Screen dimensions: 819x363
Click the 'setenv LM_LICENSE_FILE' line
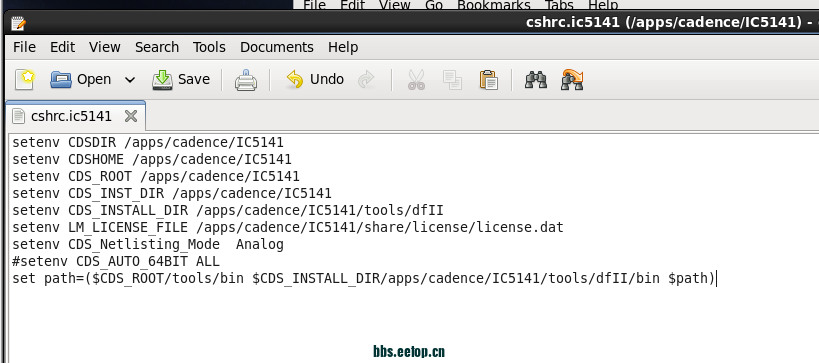(x=288, y=227)
